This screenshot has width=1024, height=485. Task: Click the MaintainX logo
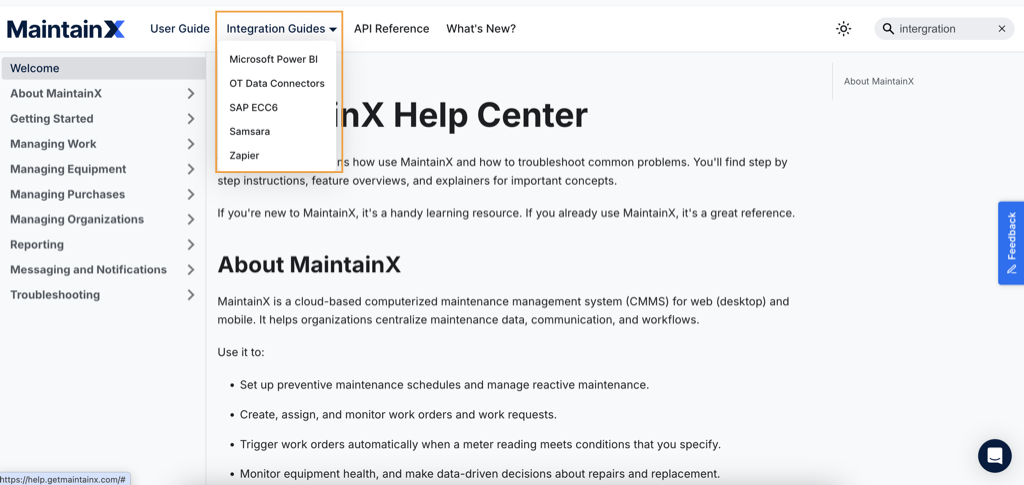pyautogui.click(x=65, y=29)
